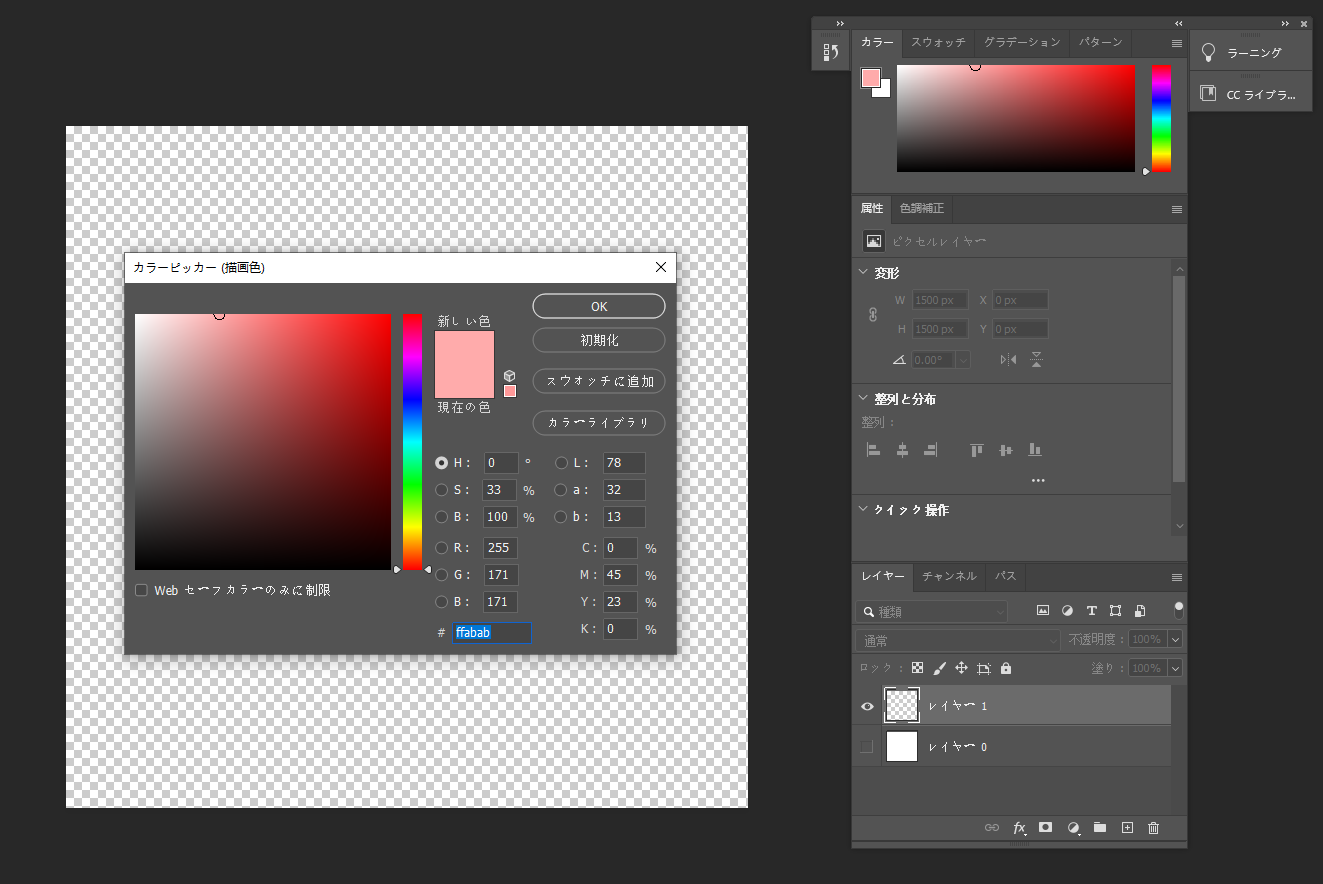Create new fill or adjustment layer icon

point(1074,828)
